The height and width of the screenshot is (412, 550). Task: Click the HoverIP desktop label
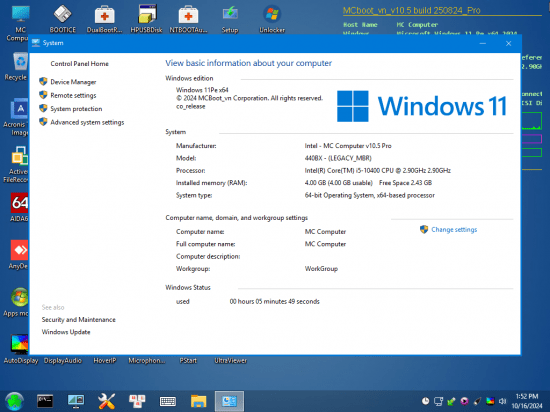105,360
